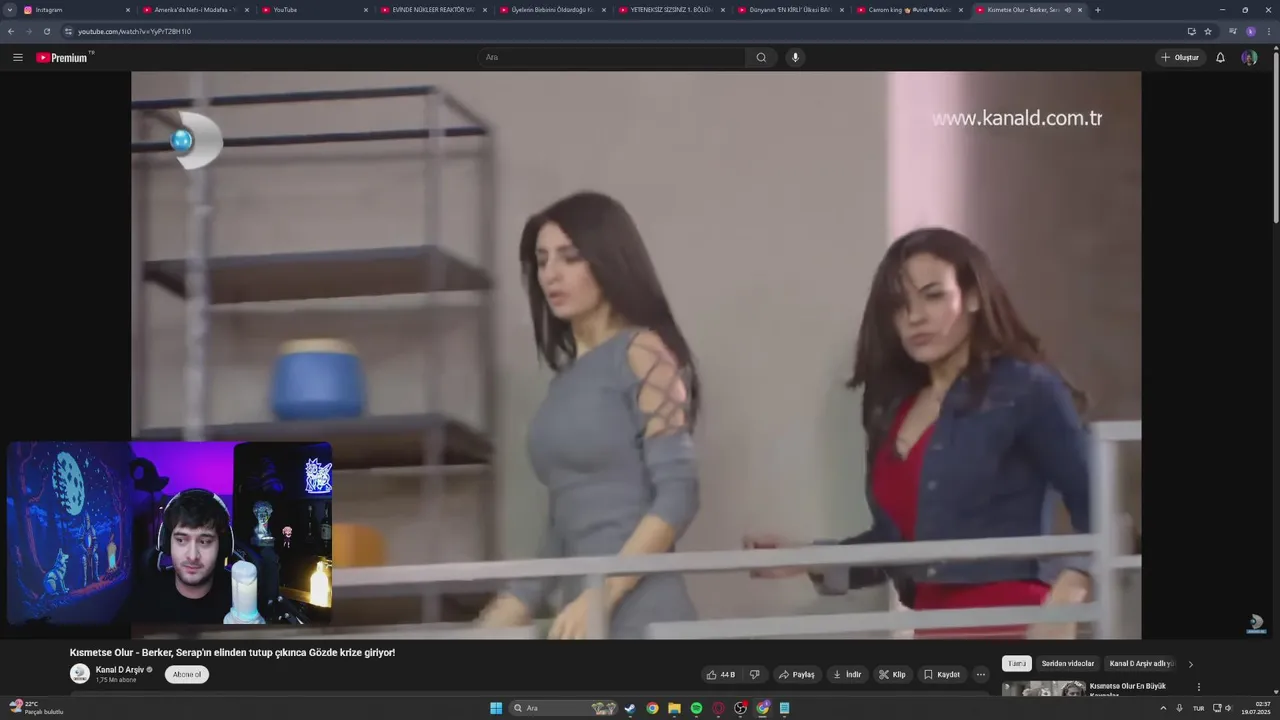The height and width of the screenshot is (720, 1280).
Task: Switch to the Carrom king tab
Action: tap(909, 10)
